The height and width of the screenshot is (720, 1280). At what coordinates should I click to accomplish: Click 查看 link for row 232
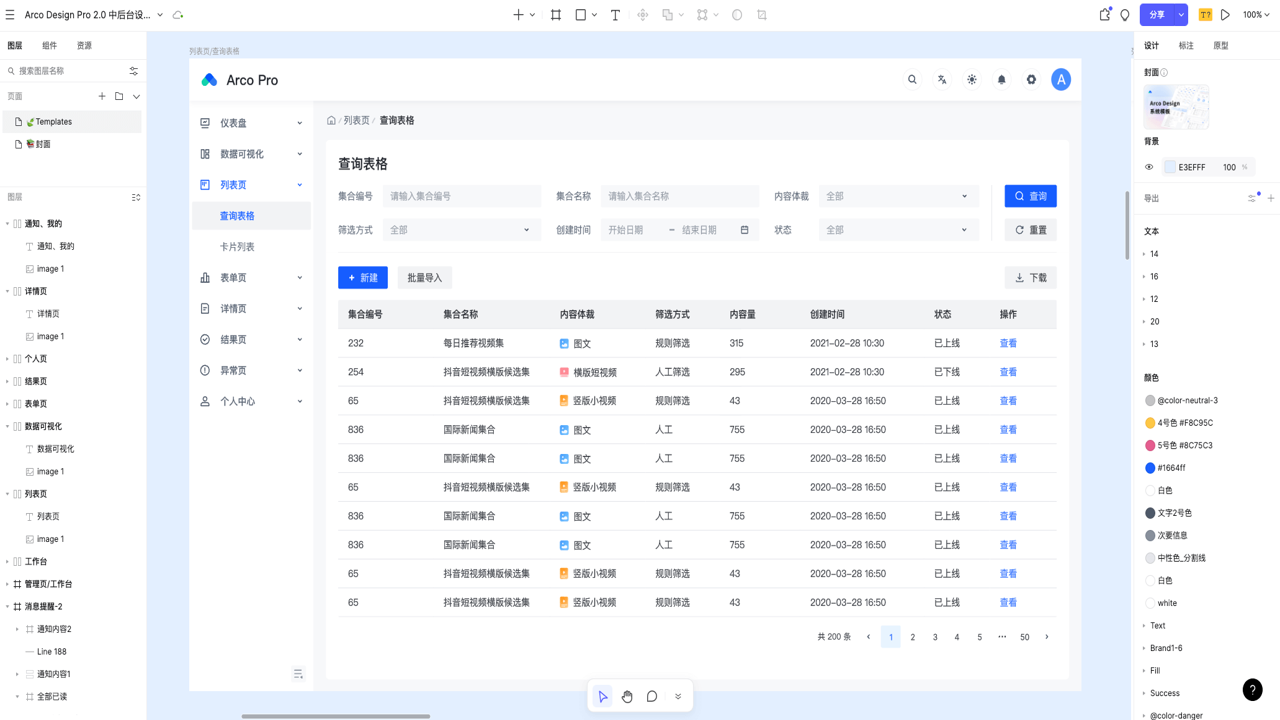click(x=1008, y=343)
